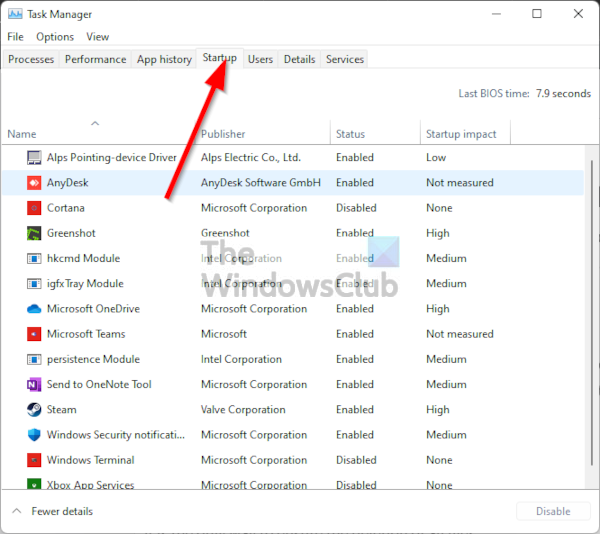Screen dimensions: 600x534
Task: Open the View menu
Action: click(x=98, y=37)
